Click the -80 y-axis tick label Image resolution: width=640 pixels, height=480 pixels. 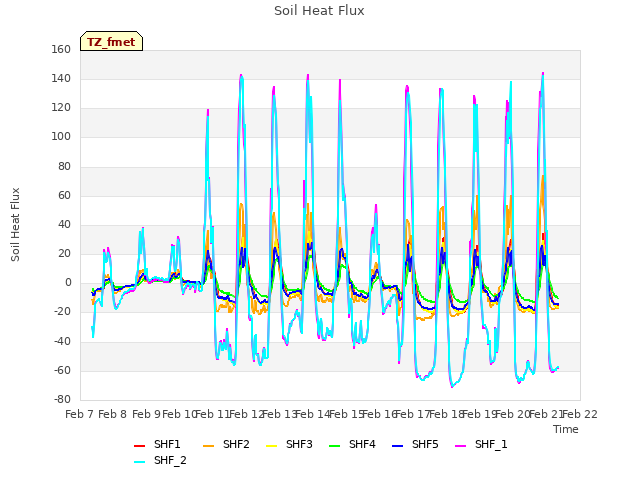[x=62, y=399]
